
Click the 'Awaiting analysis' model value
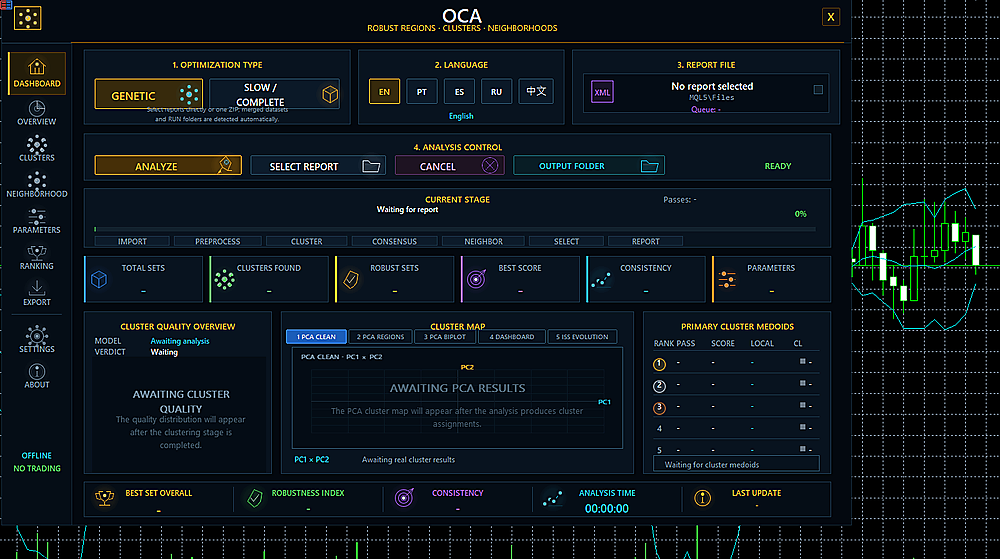tap(180, 341)
